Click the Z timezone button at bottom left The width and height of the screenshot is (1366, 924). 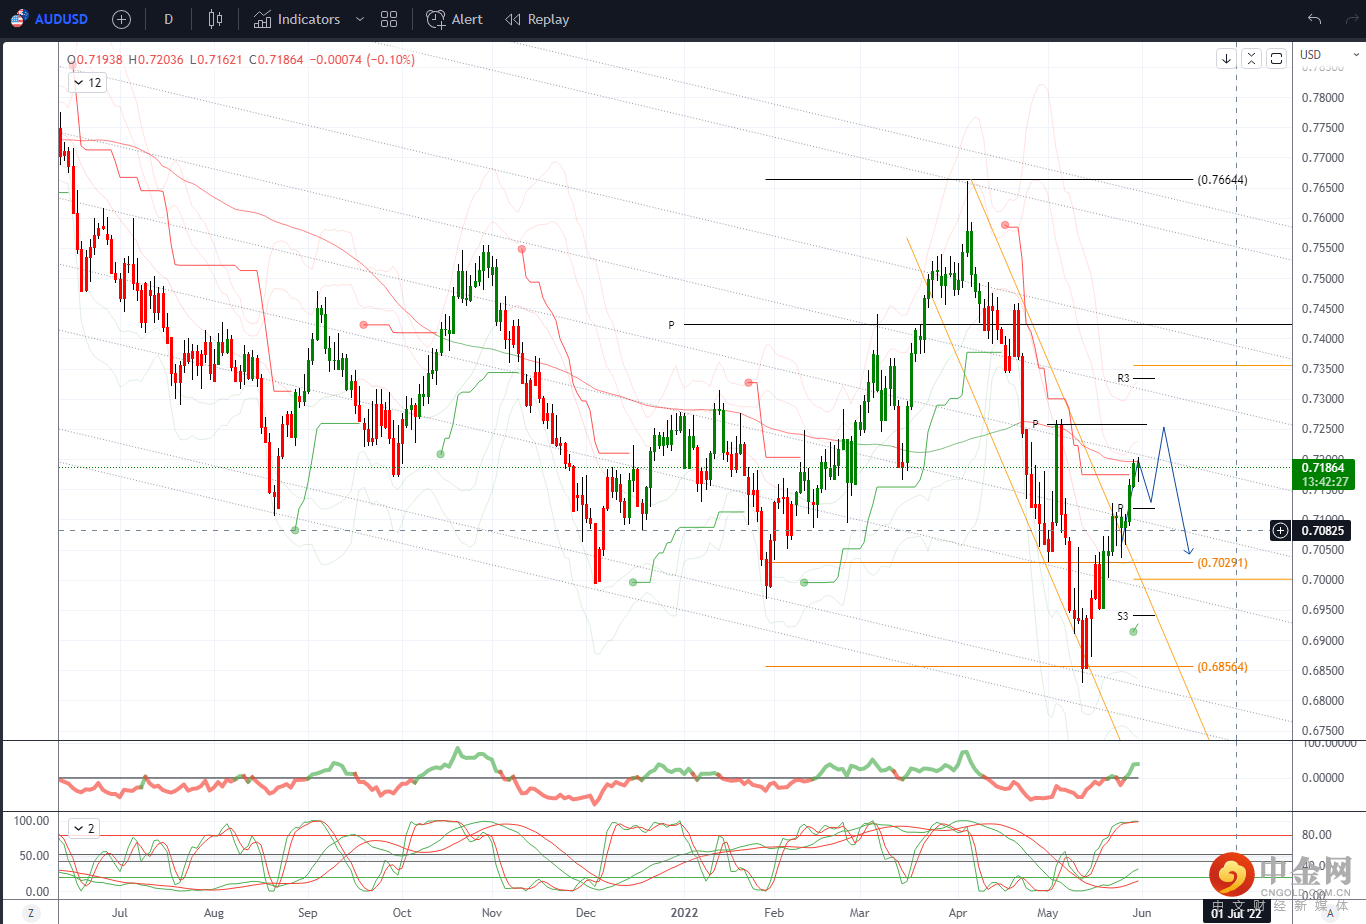31,913
